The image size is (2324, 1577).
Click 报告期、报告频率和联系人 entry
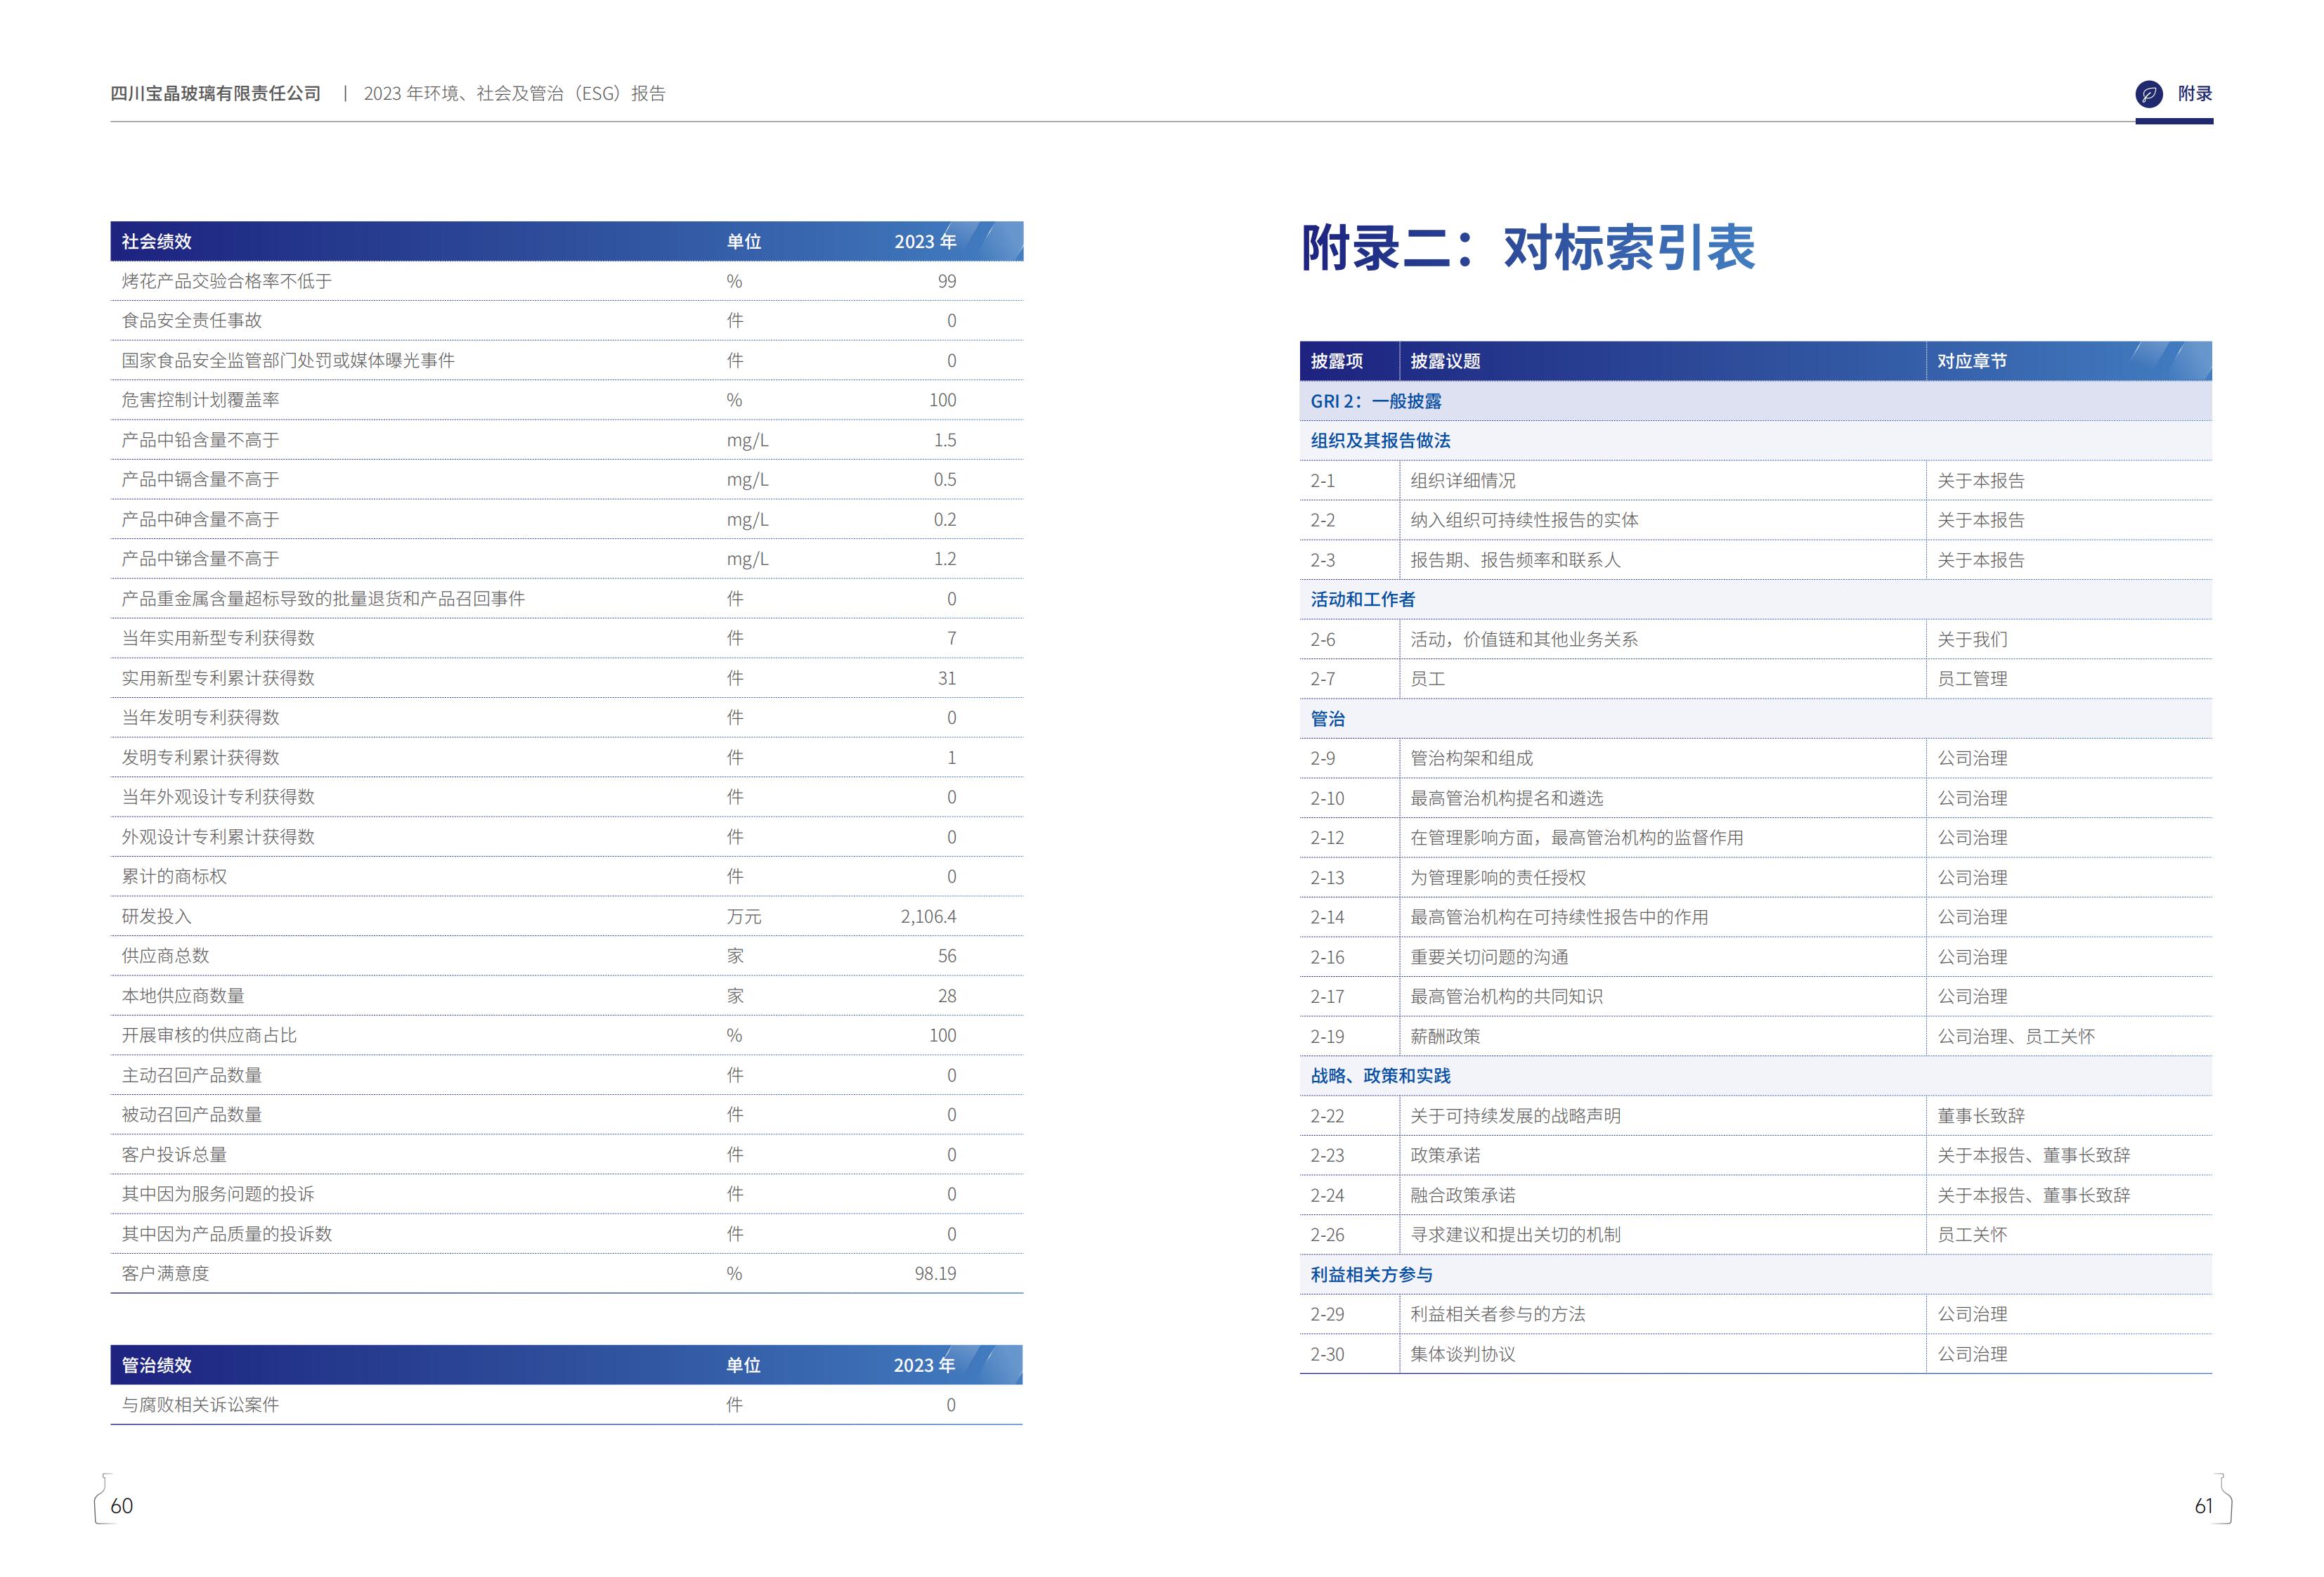coord(1515,560)
